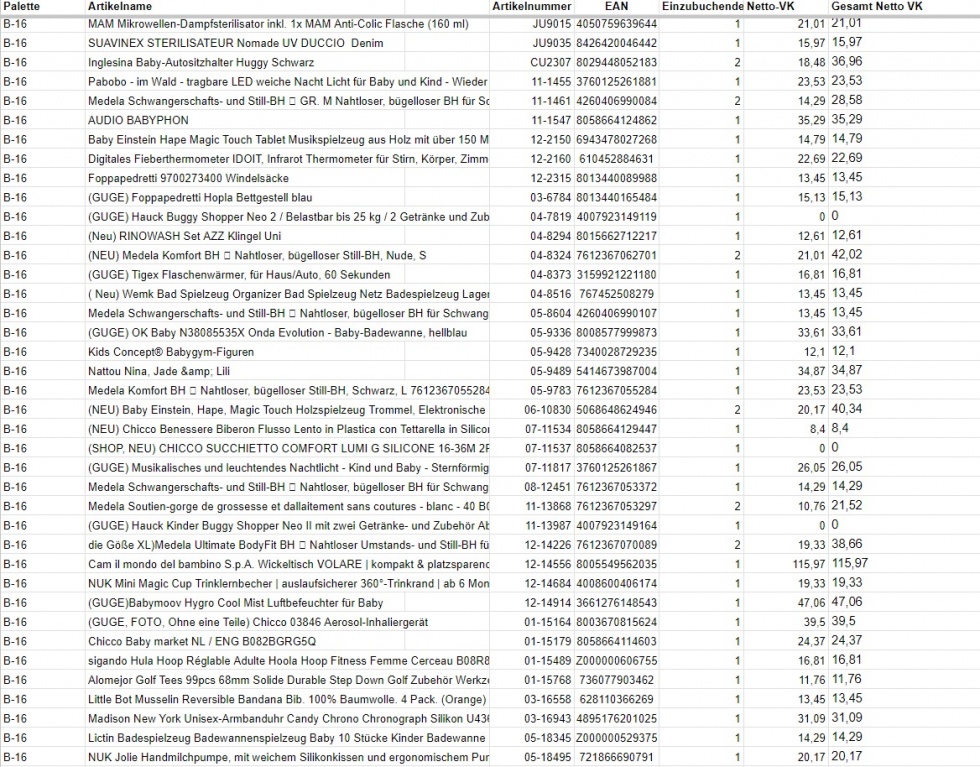Select the "EAN" column header

tap(616, 6)
